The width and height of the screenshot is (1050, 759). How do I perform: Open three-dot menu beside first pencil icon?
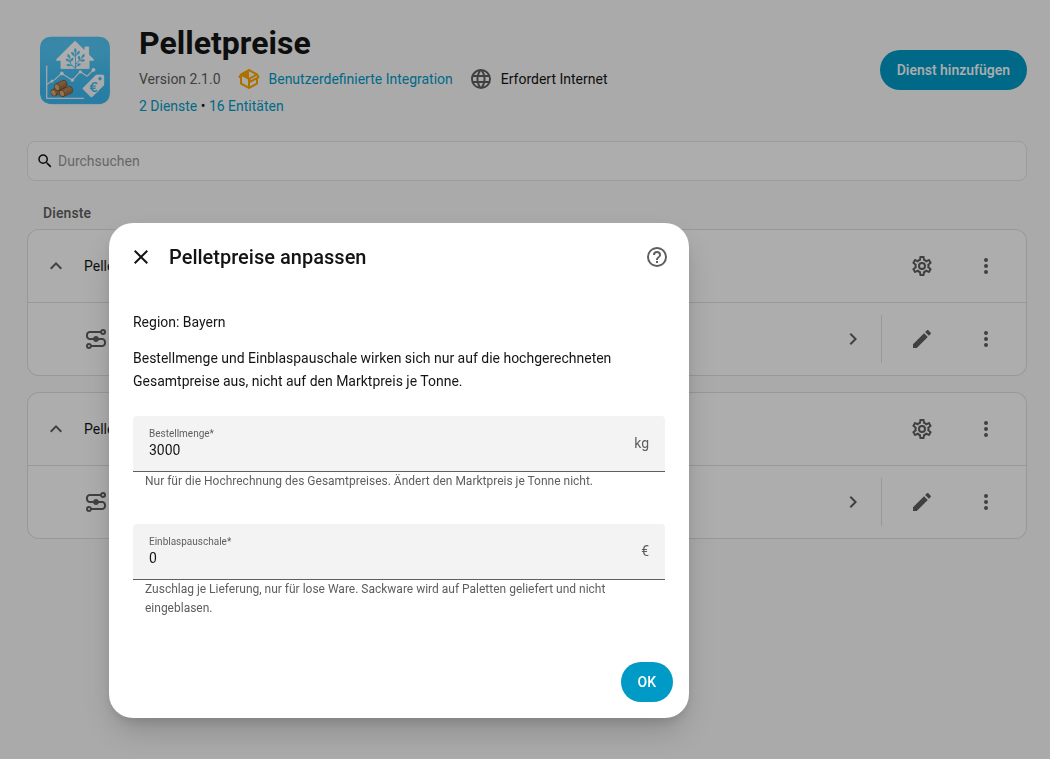click(x=985, y=339)
